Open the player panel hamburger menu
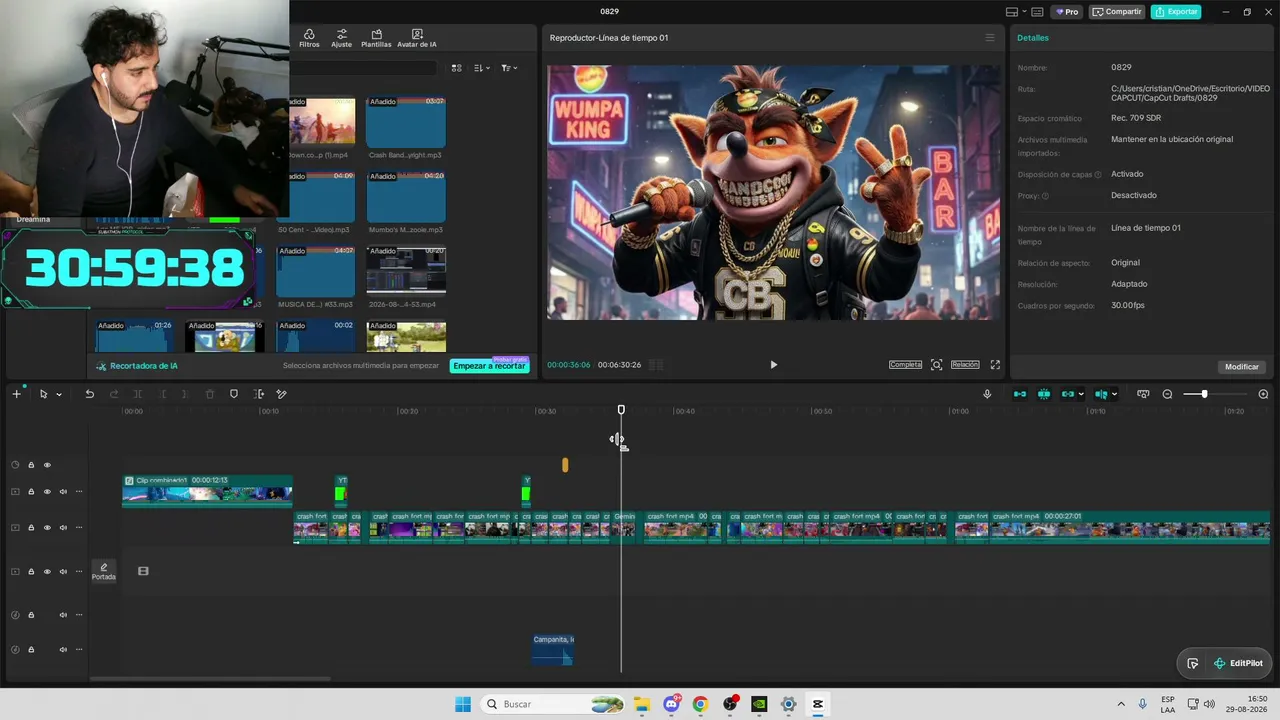Image resolution: width=1280 pixels, height=720 pixels. (x=990, y=38)
